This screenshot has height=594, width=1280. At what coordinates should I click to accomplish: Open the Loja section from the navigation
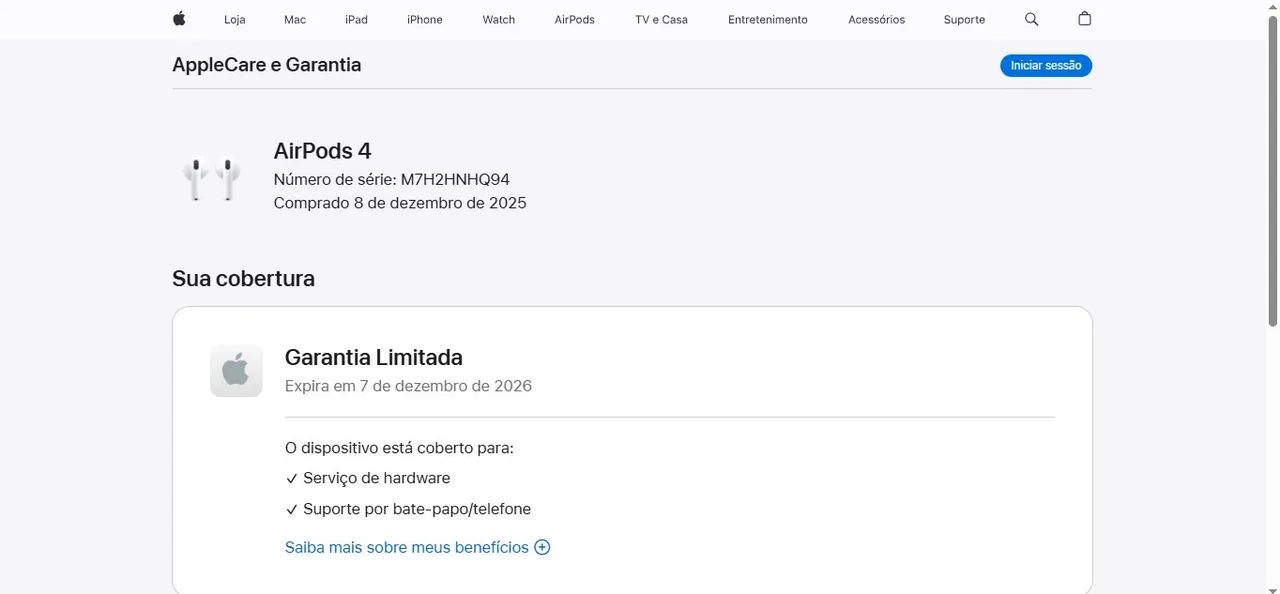click(233, 19)
